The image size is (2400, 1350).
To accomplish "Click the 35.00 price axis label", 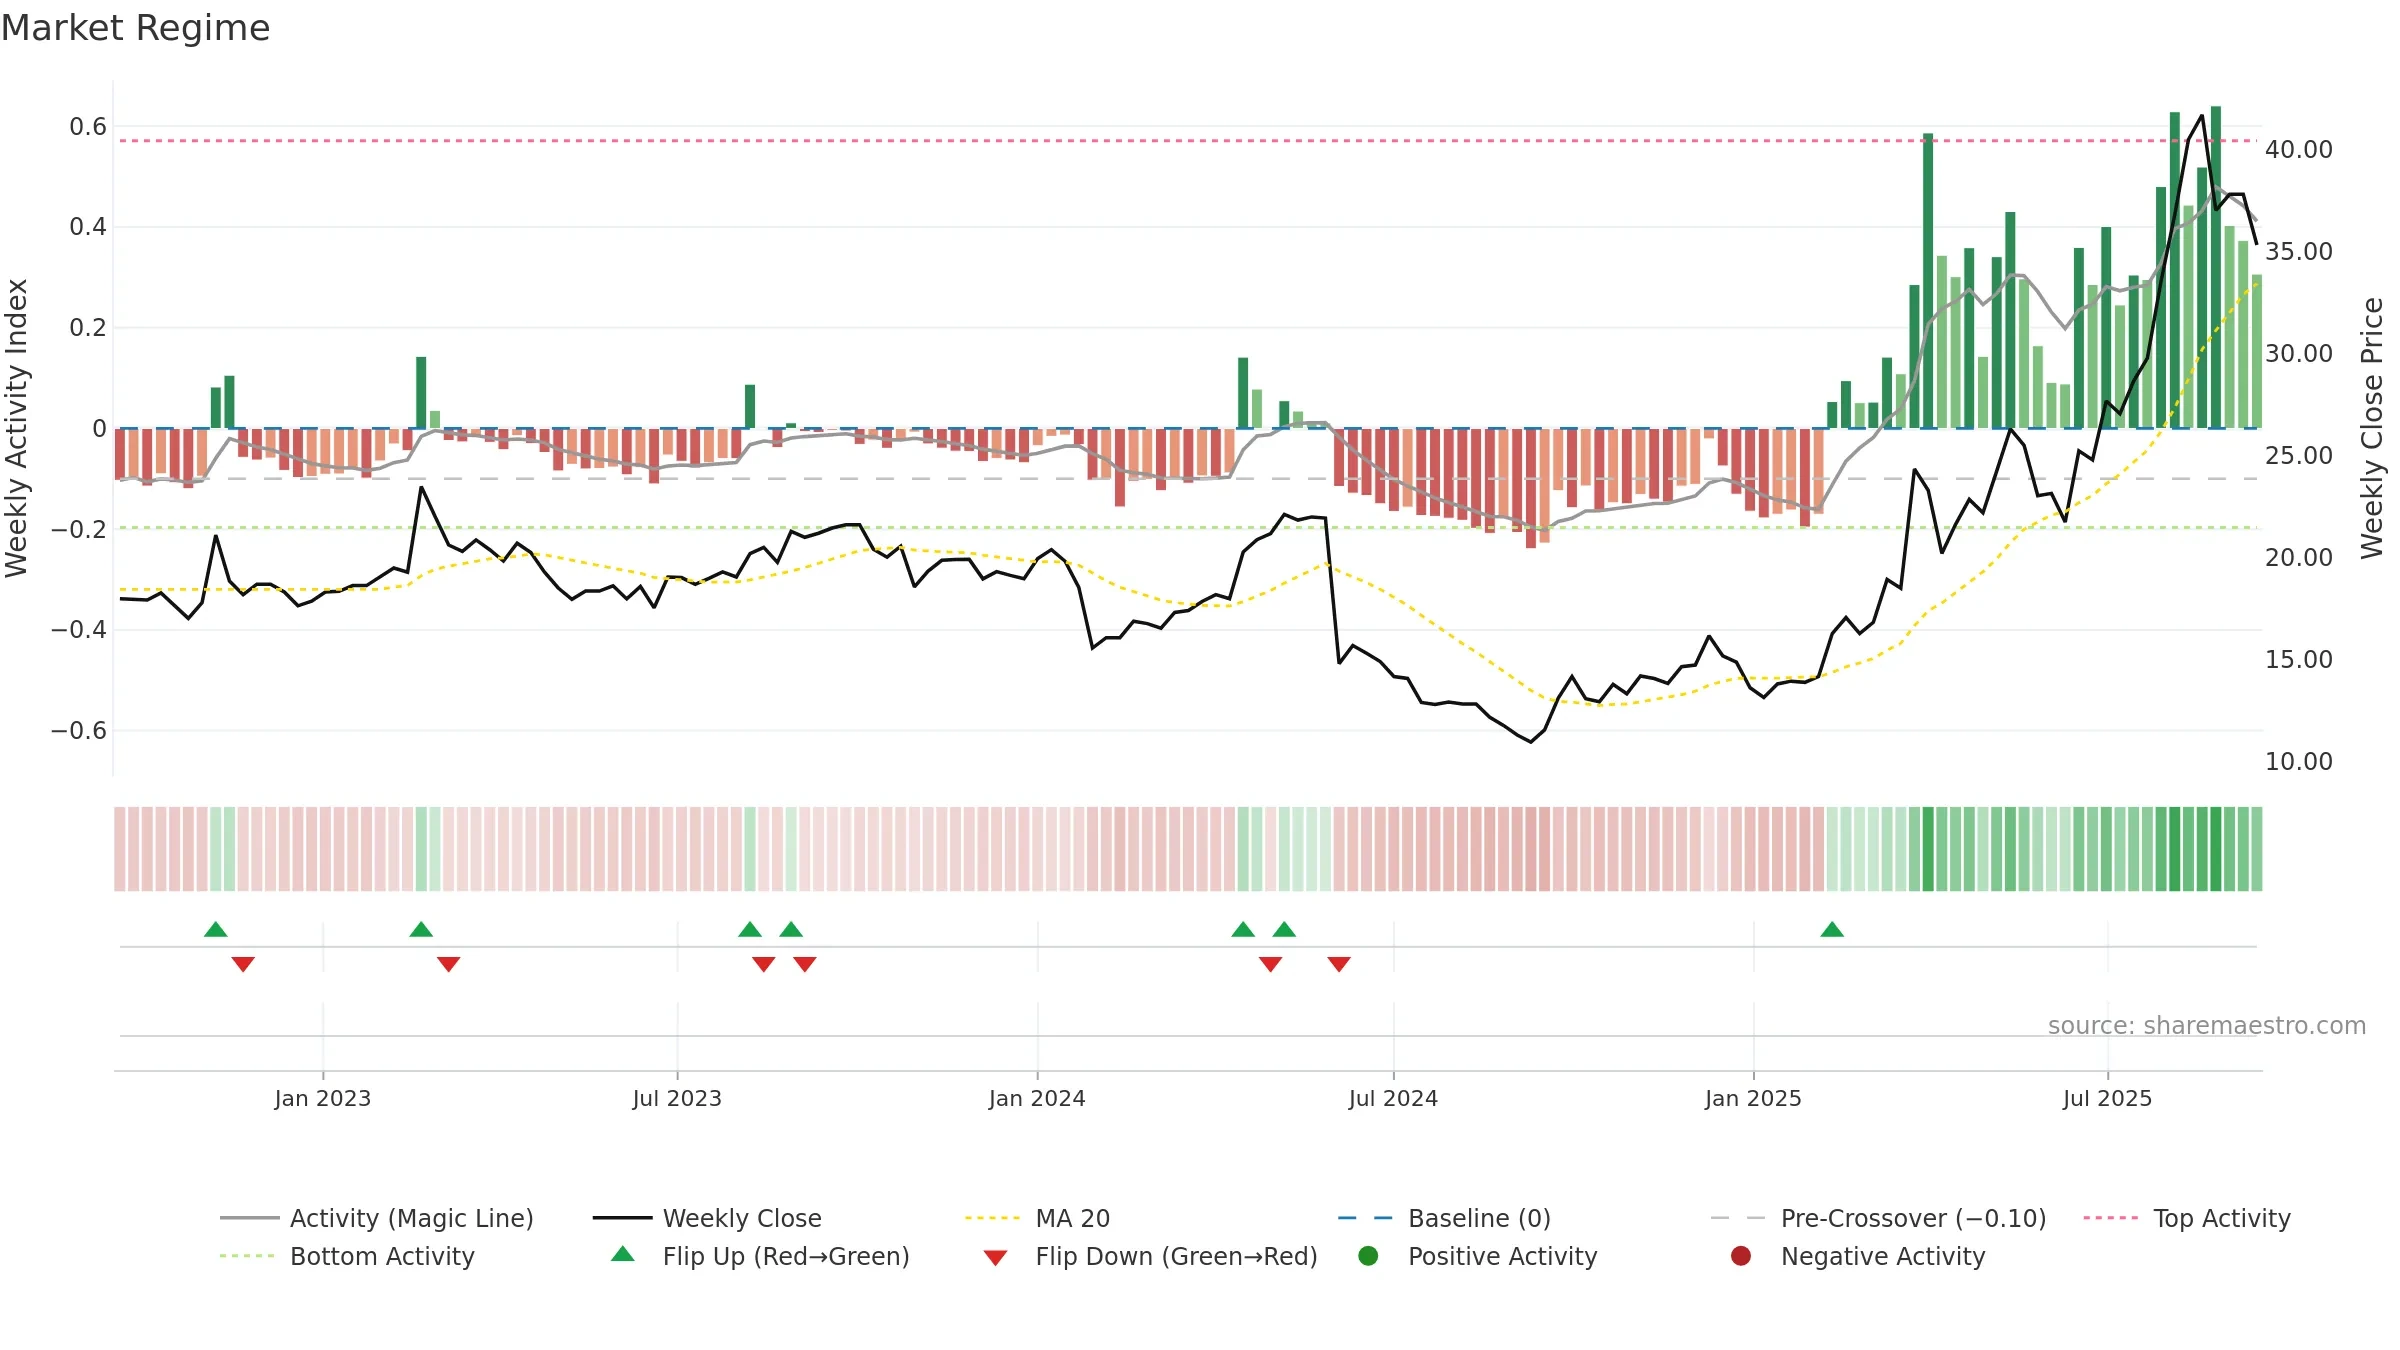I will [x=2298, y=251].
